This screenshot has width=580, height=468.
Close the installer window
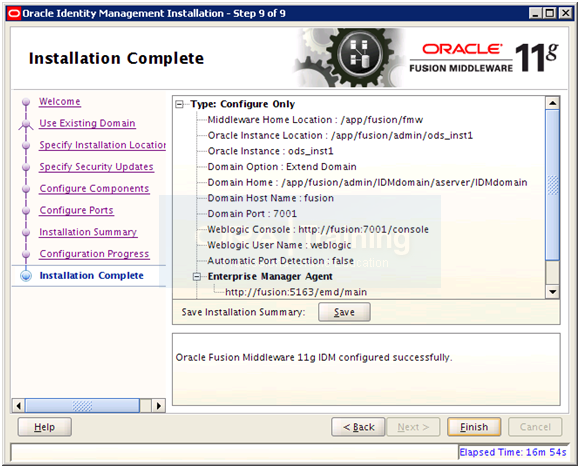click(566, 14)
